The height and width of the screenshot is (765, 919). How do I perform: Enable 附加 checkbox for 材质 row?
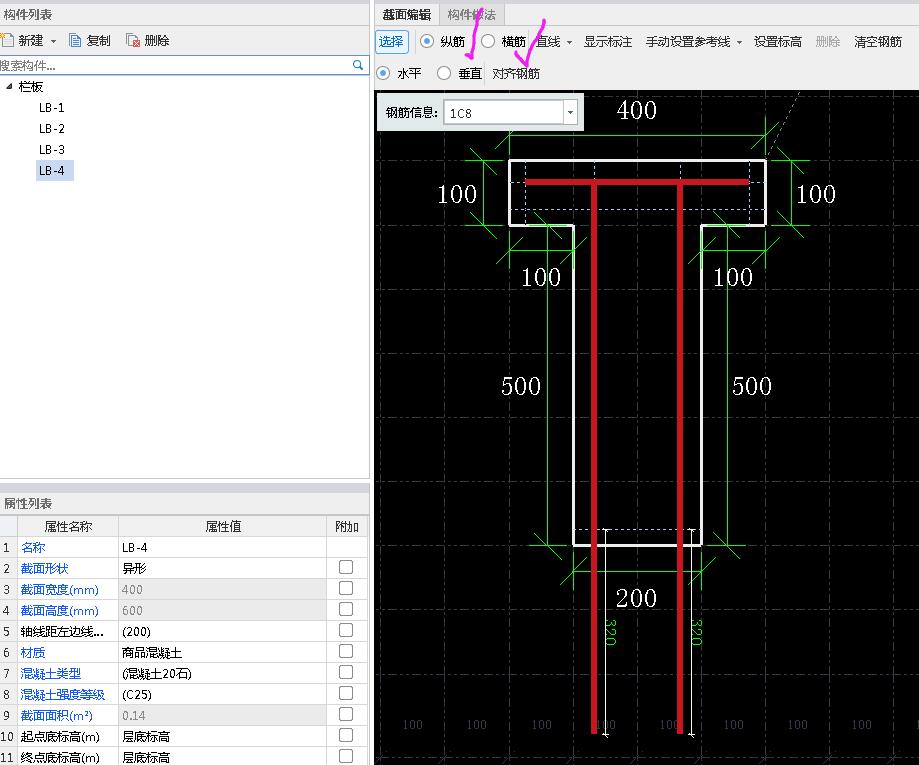pos(346,651)
